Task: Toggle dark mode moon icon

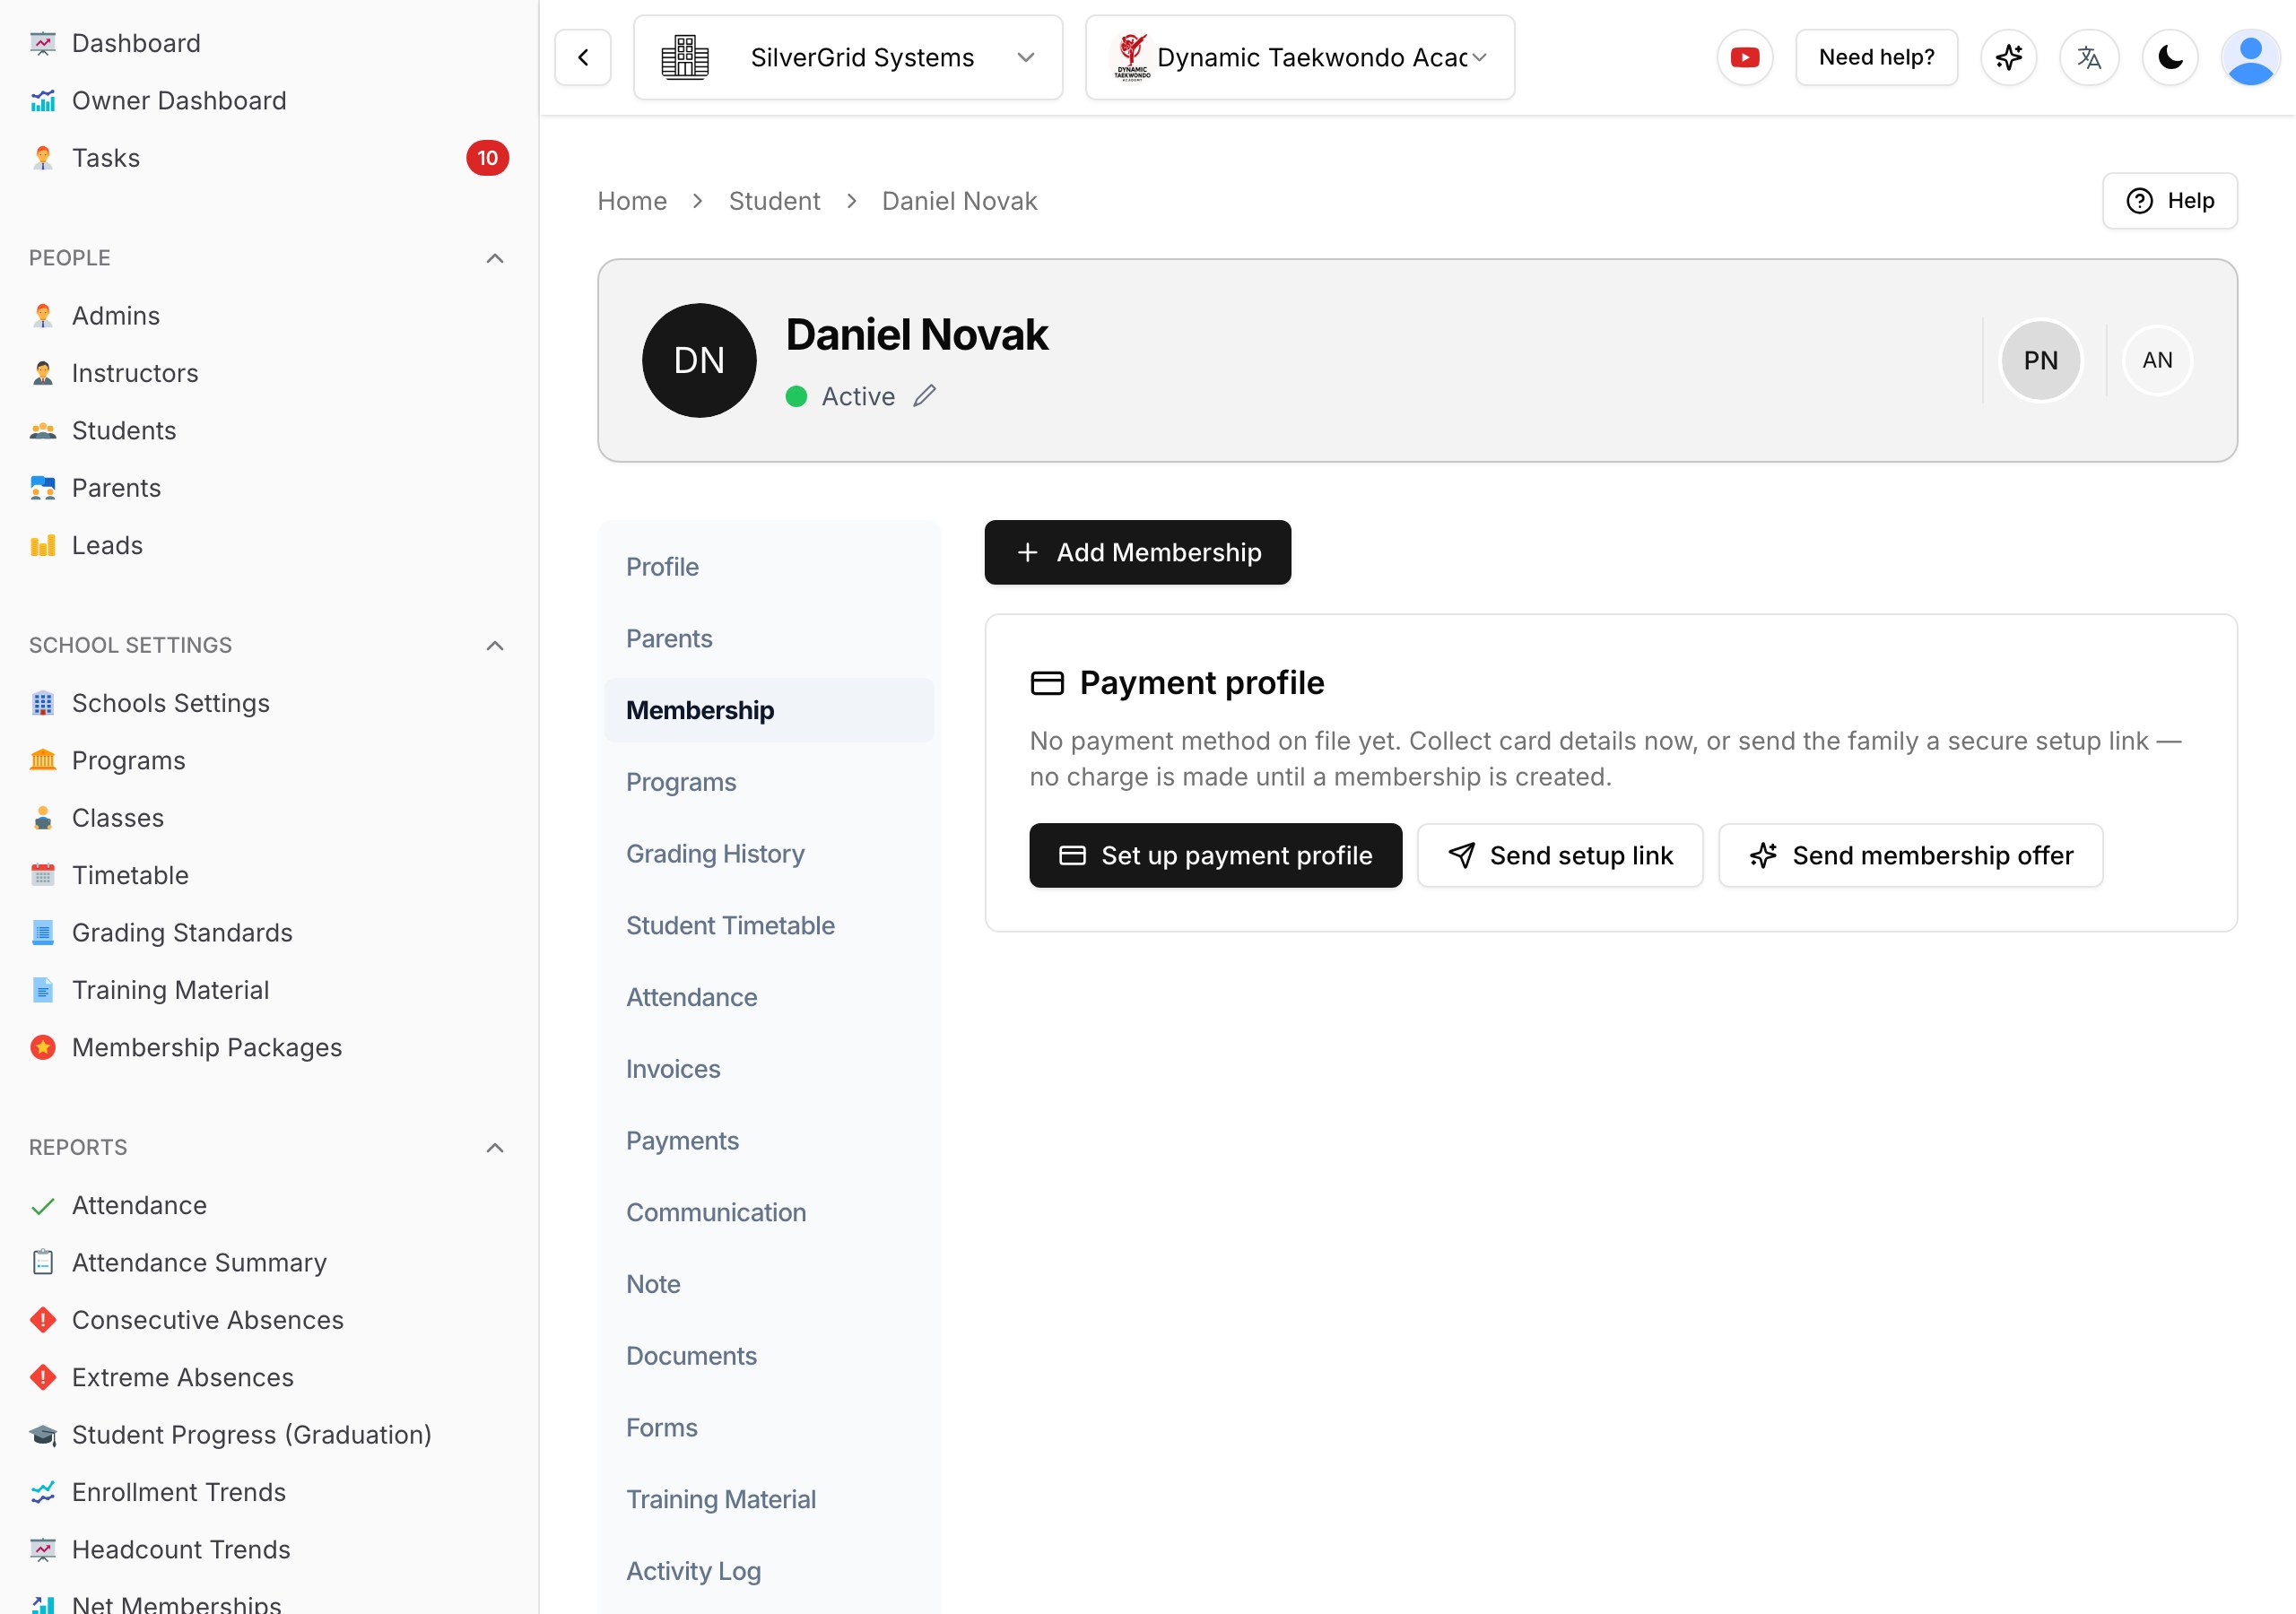Action: (x=2170, y=58)
